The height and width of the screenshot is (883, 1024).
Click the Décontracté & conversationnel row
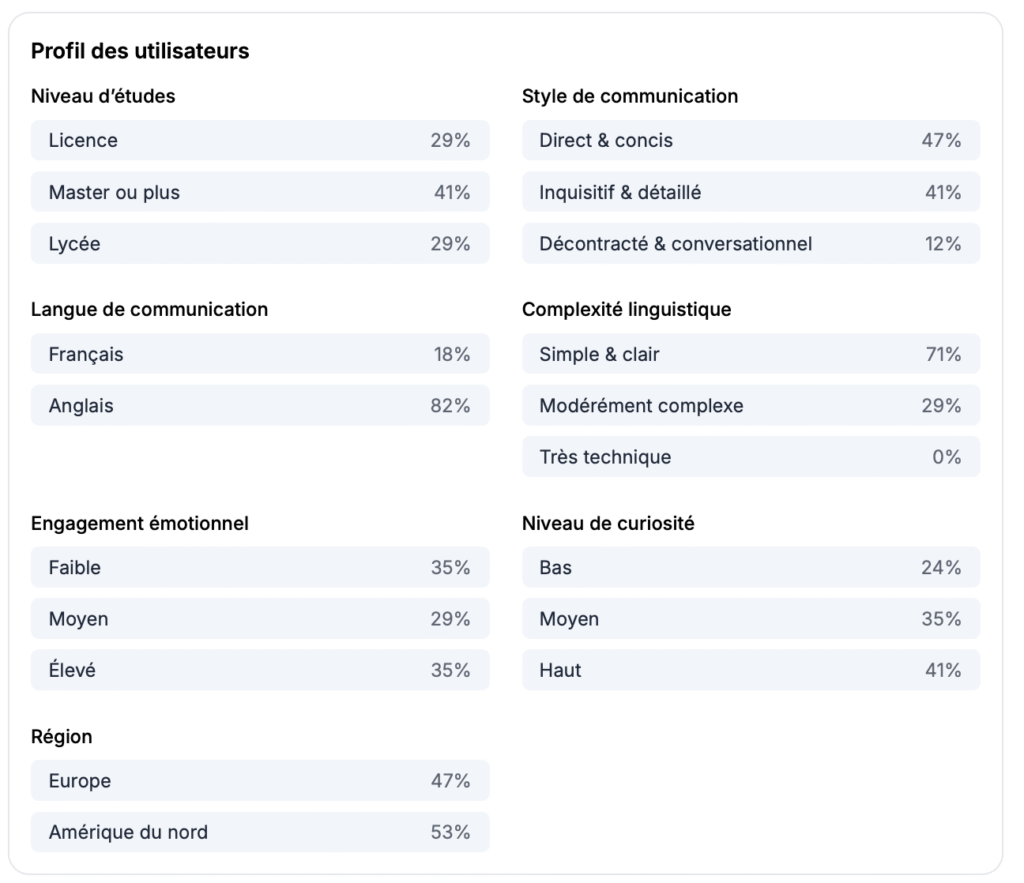coord(750,244)
